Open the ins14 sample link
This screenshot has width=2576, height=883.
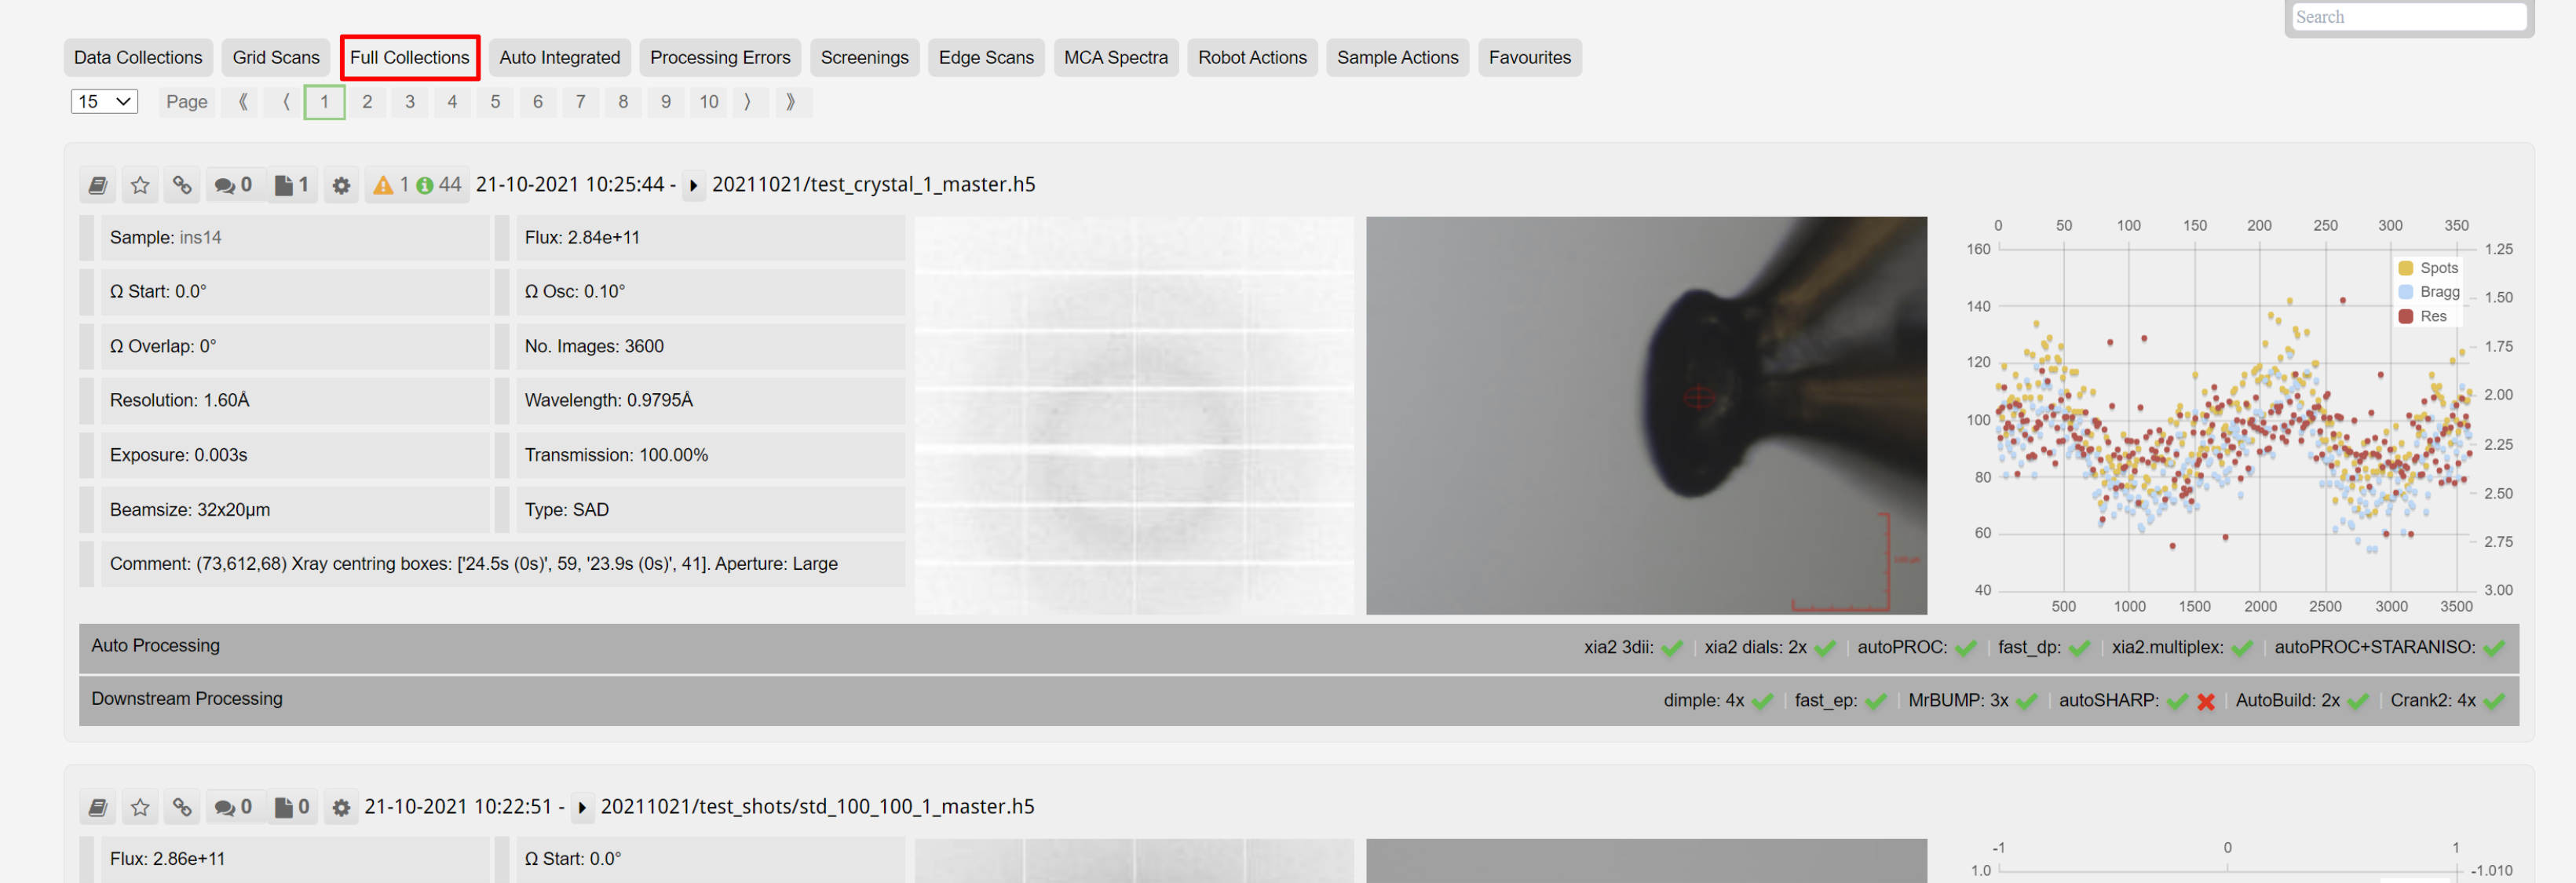tap(201, 238)
